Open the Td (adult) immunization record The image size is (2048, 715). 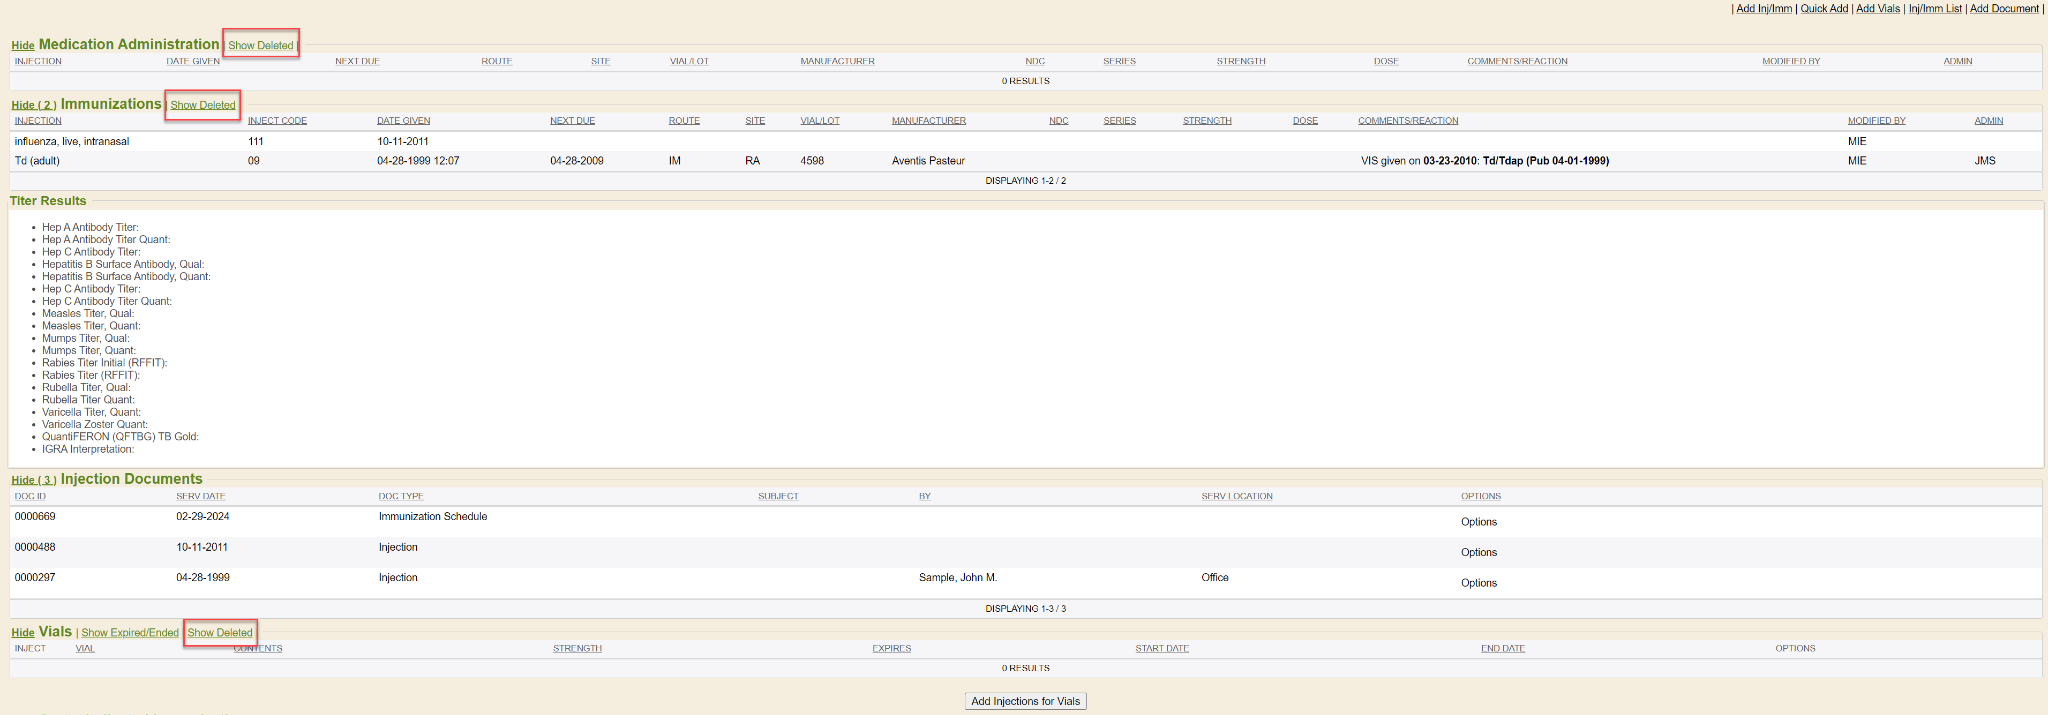(x=37, y=161)
